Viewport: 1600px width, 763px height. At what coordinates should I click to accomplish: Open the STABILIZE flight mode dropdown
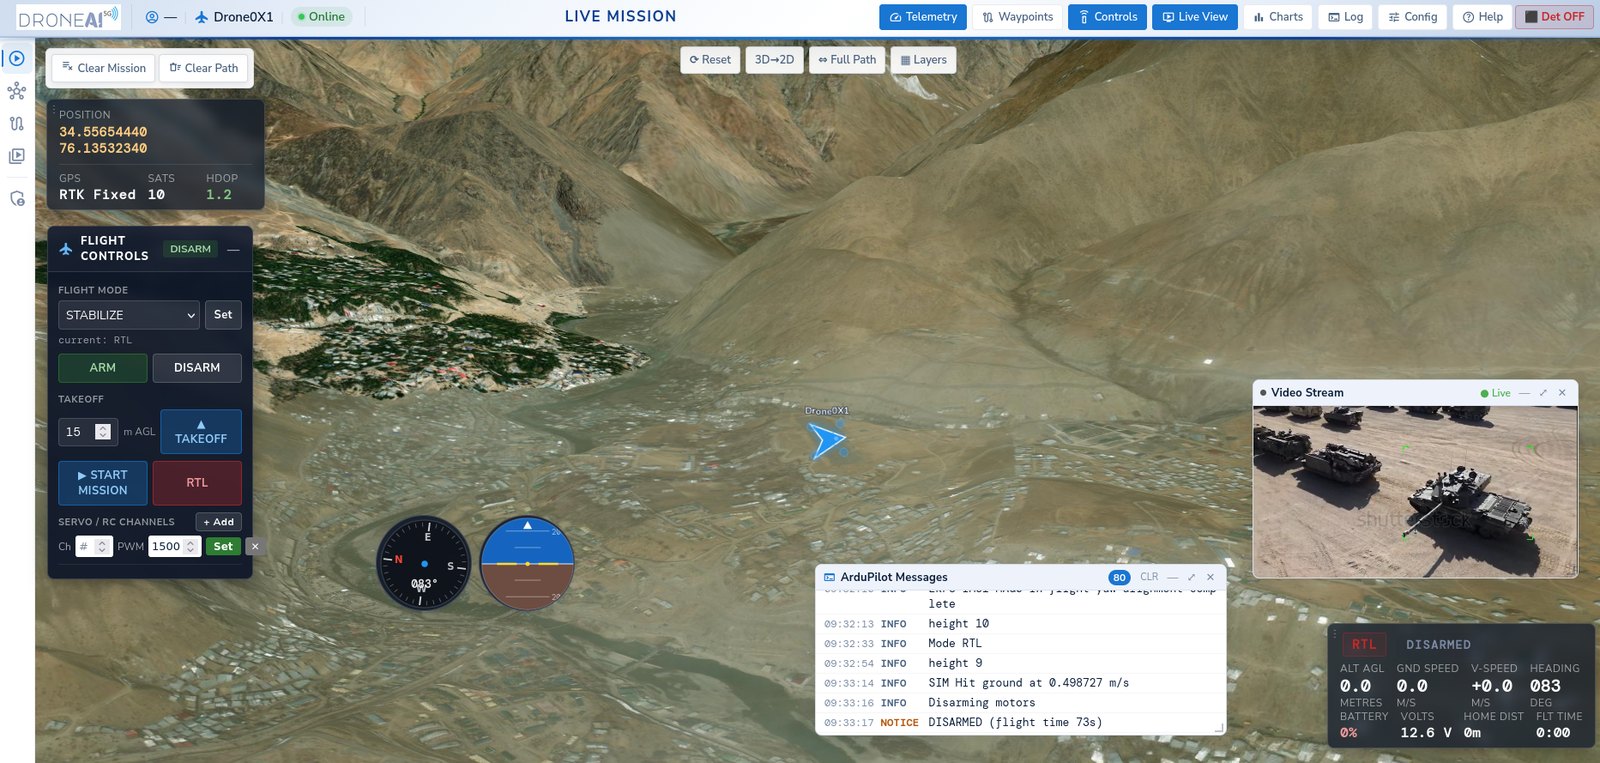tap(129, 315)
